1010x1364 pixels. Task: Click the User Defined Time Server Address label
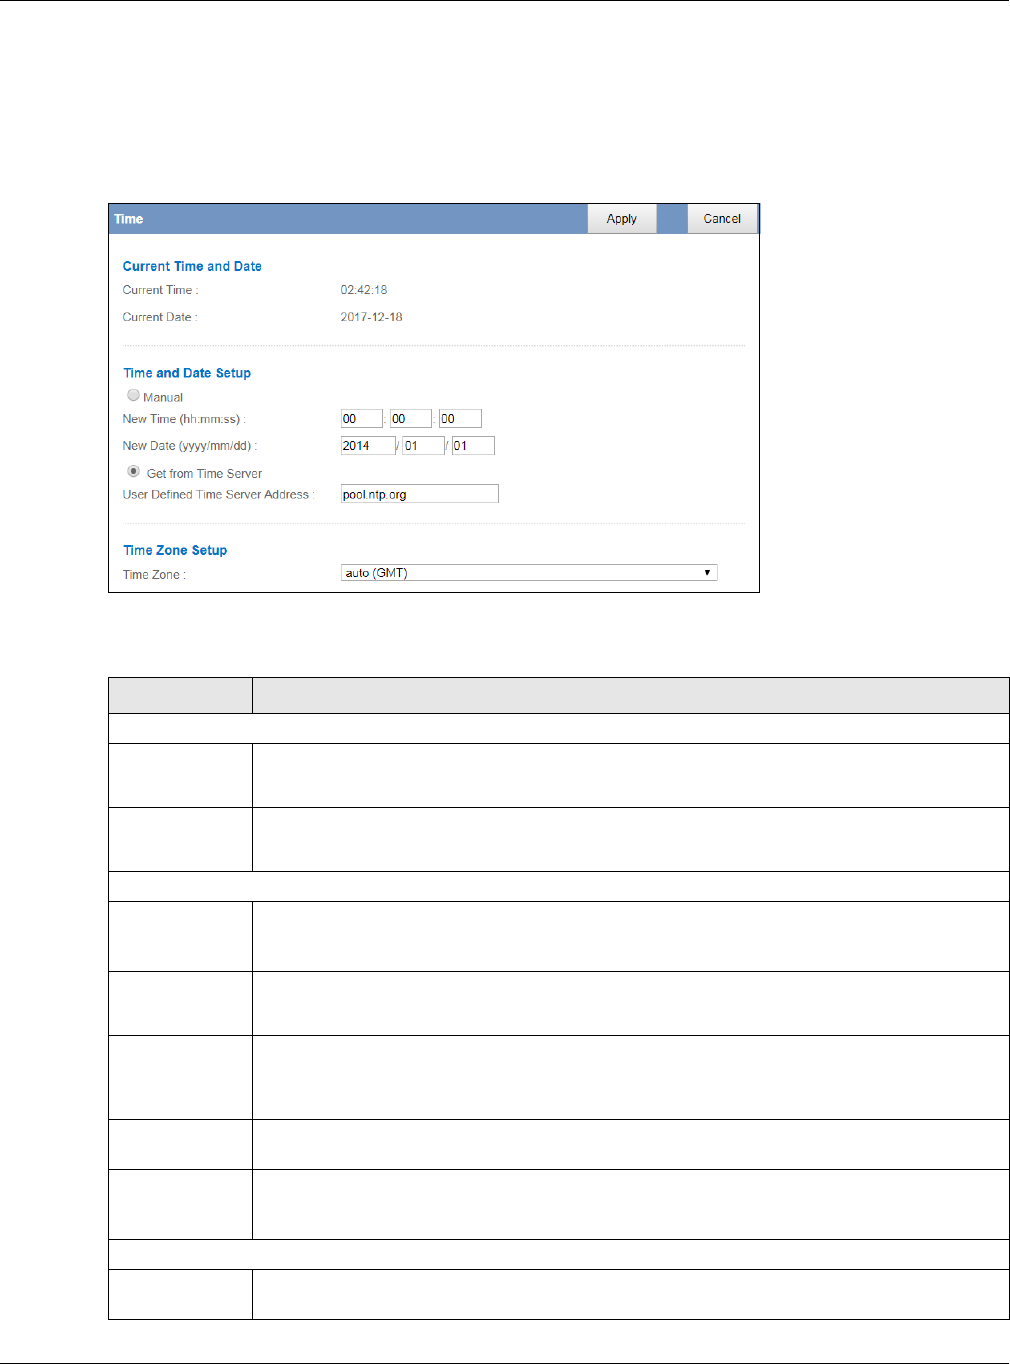tap(218, 494)
